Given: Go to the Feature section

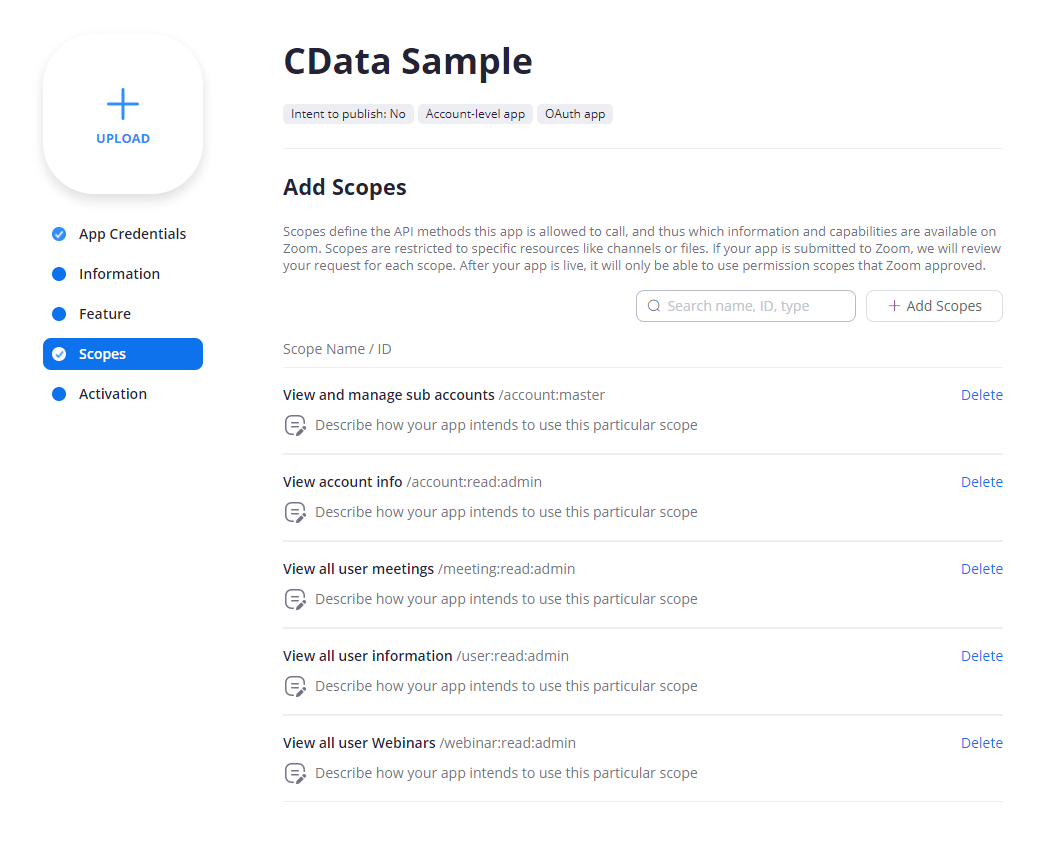Looking at the screenshot, I should [105, 314].
